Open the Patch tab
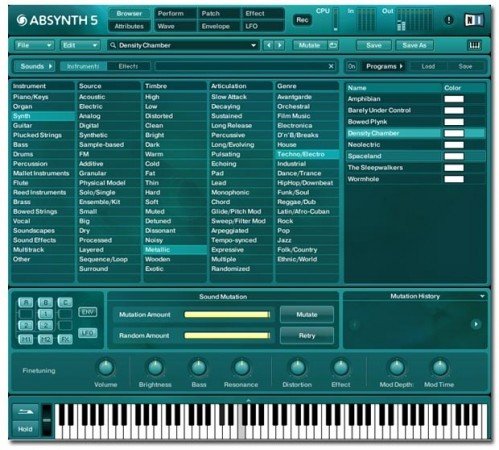 tap(219, 14)
